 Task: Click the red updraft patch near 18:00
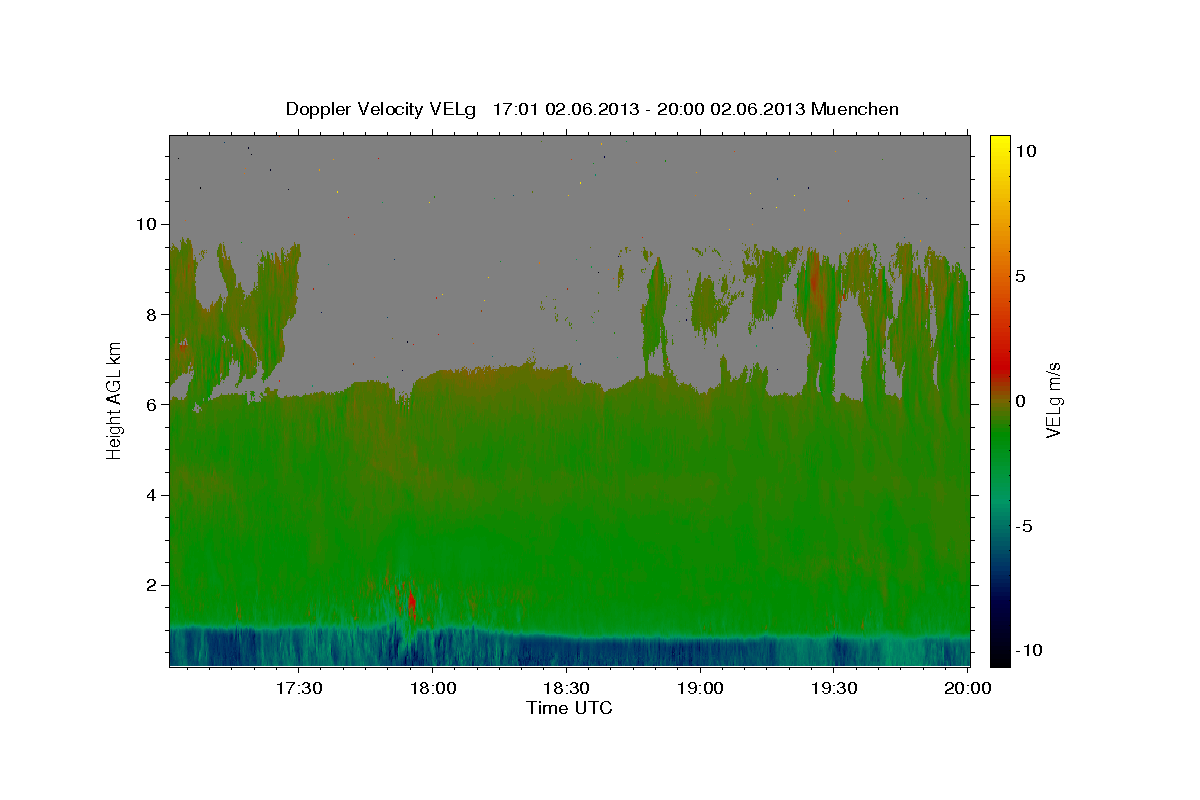tap(411, 601)
